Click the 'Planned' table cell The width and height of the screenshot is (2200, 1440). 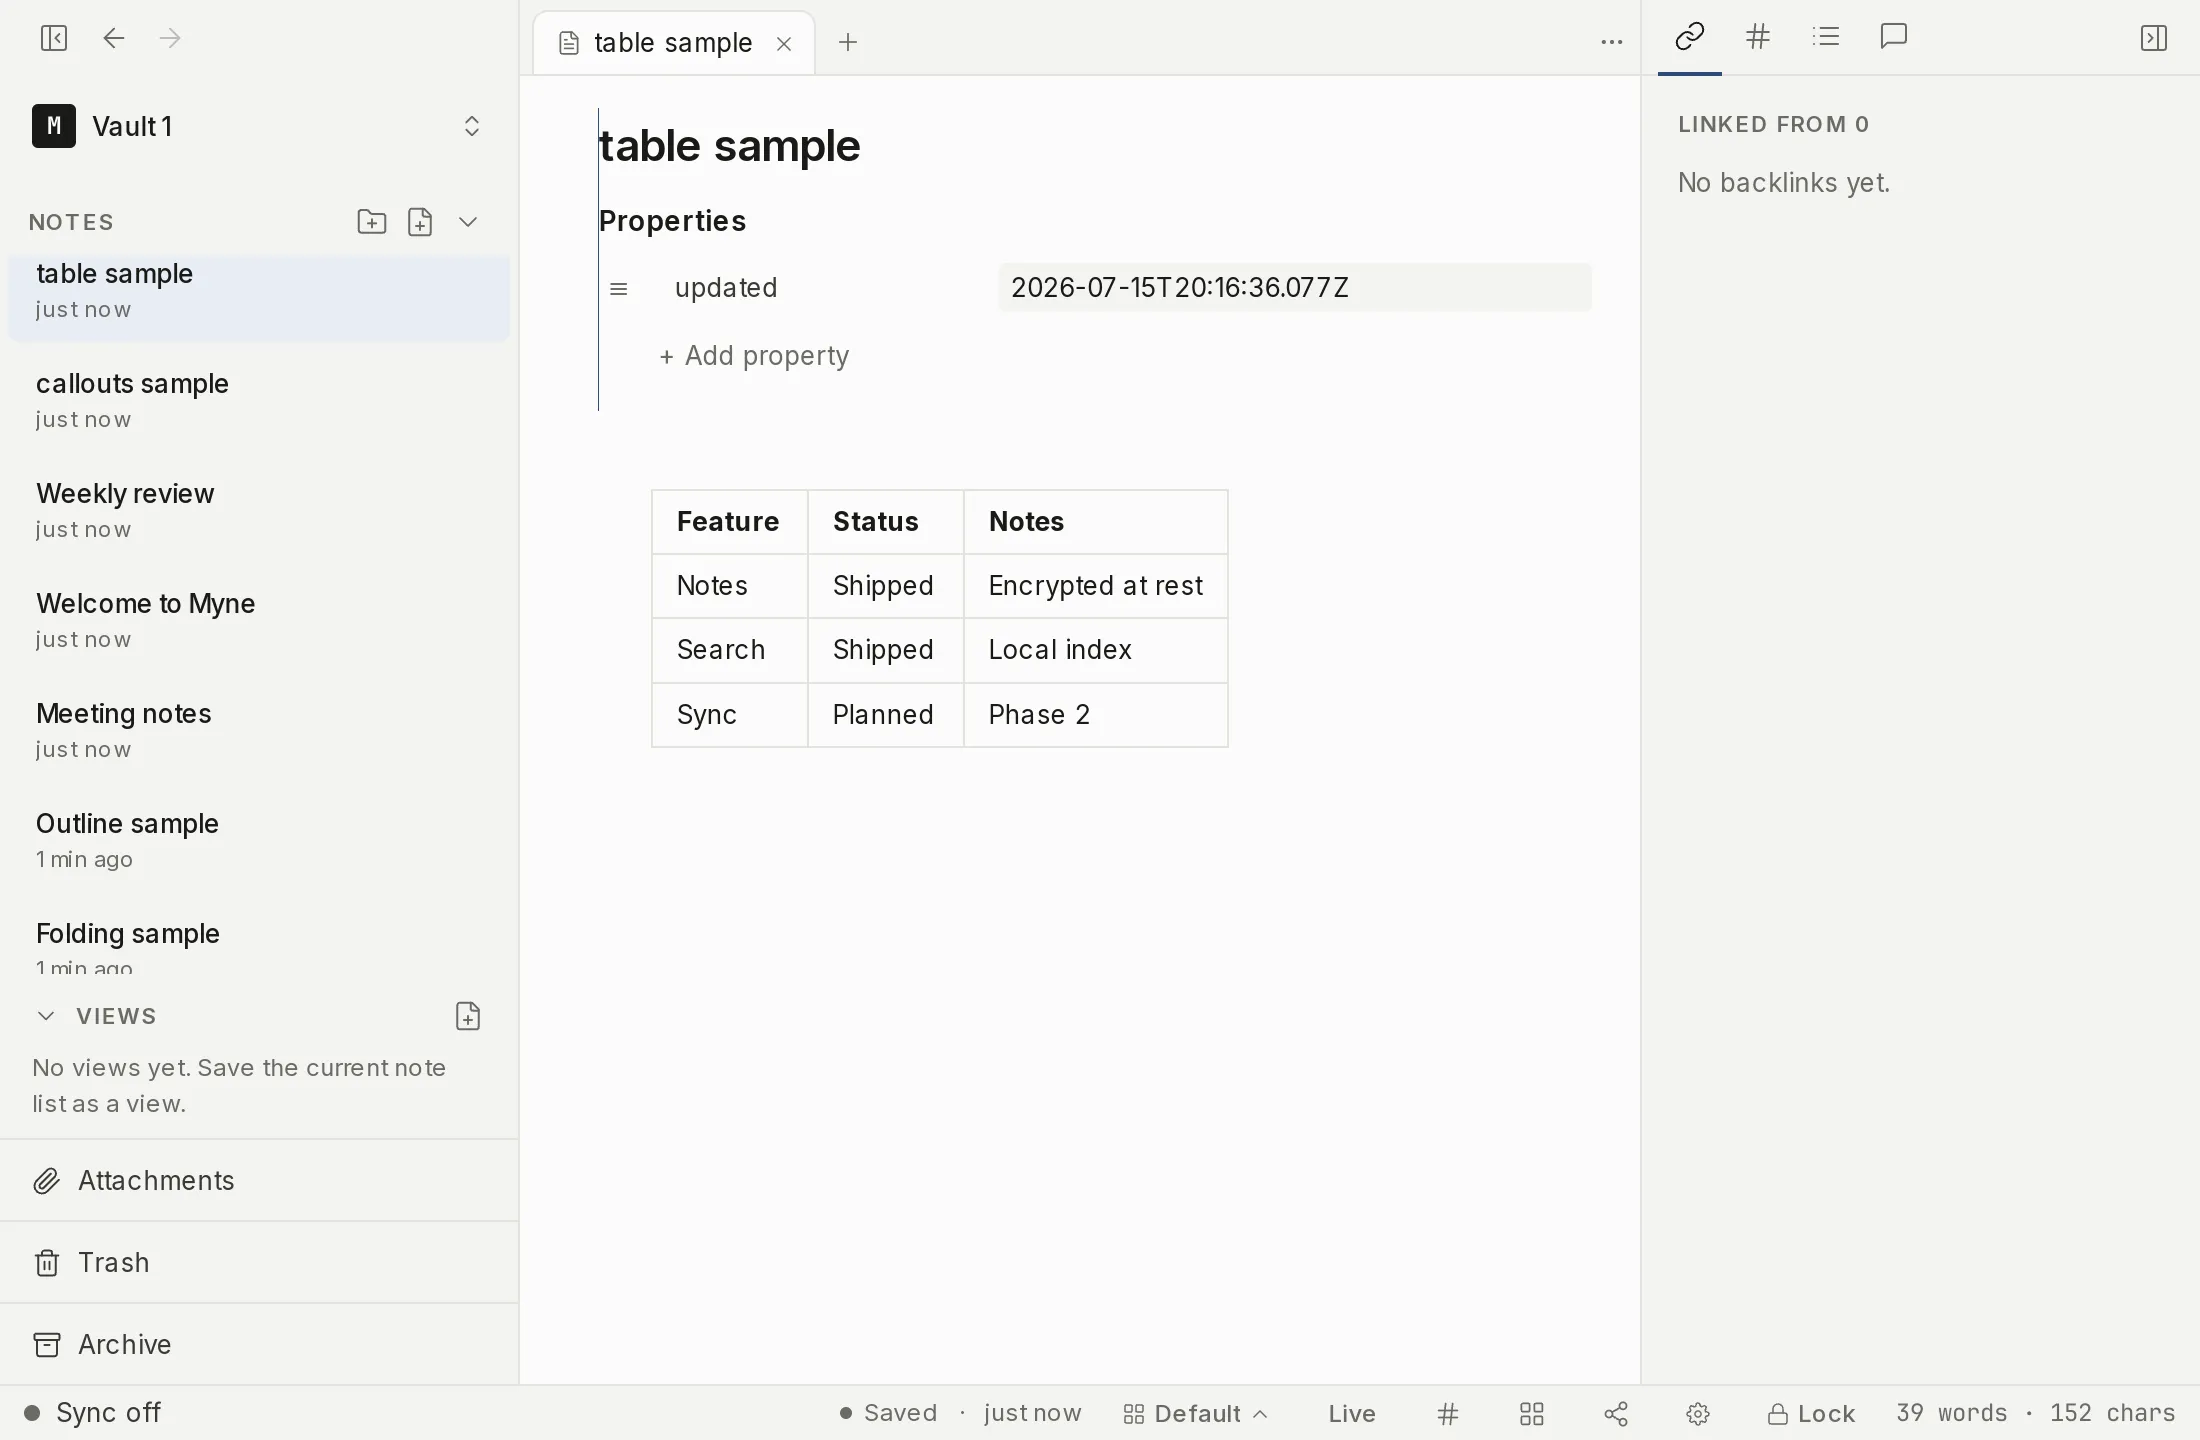[885, 715]
